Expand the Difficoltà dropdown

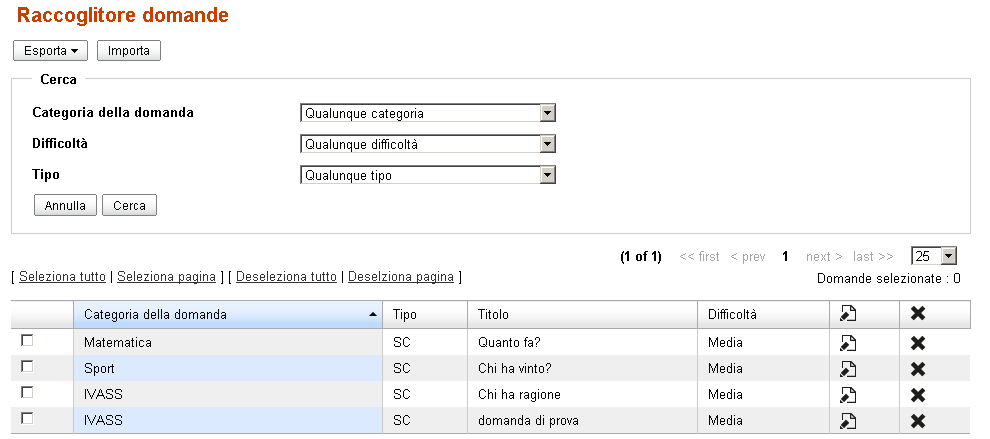(x=427, y=145)
